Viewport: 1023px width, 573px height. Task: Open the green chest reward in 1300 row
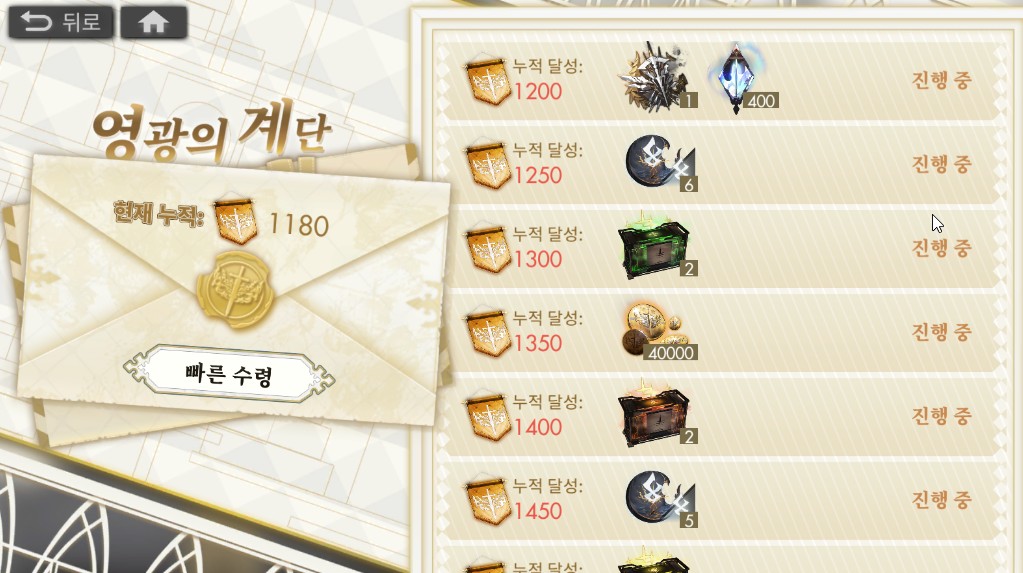click(x=656, y=246)
